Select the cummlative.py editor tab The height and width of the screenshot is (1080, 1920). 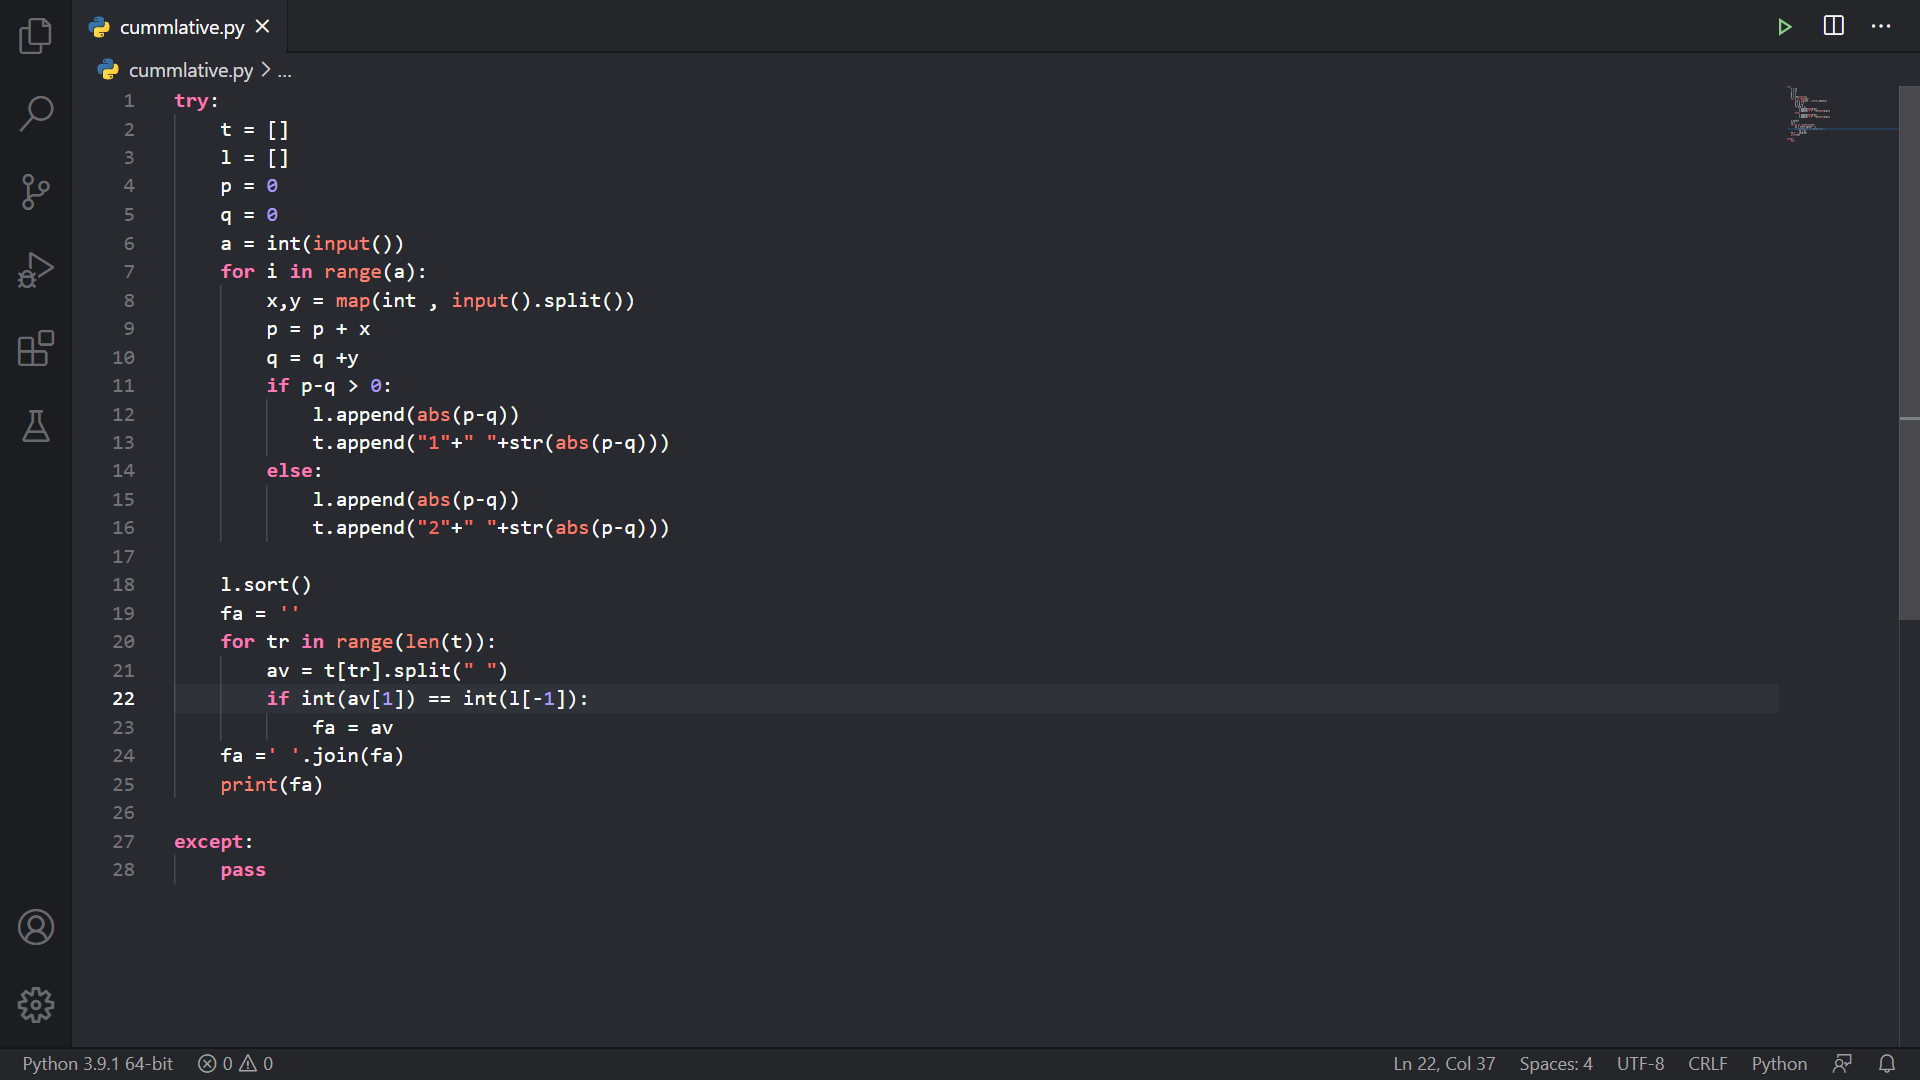[x=180, y=27]
